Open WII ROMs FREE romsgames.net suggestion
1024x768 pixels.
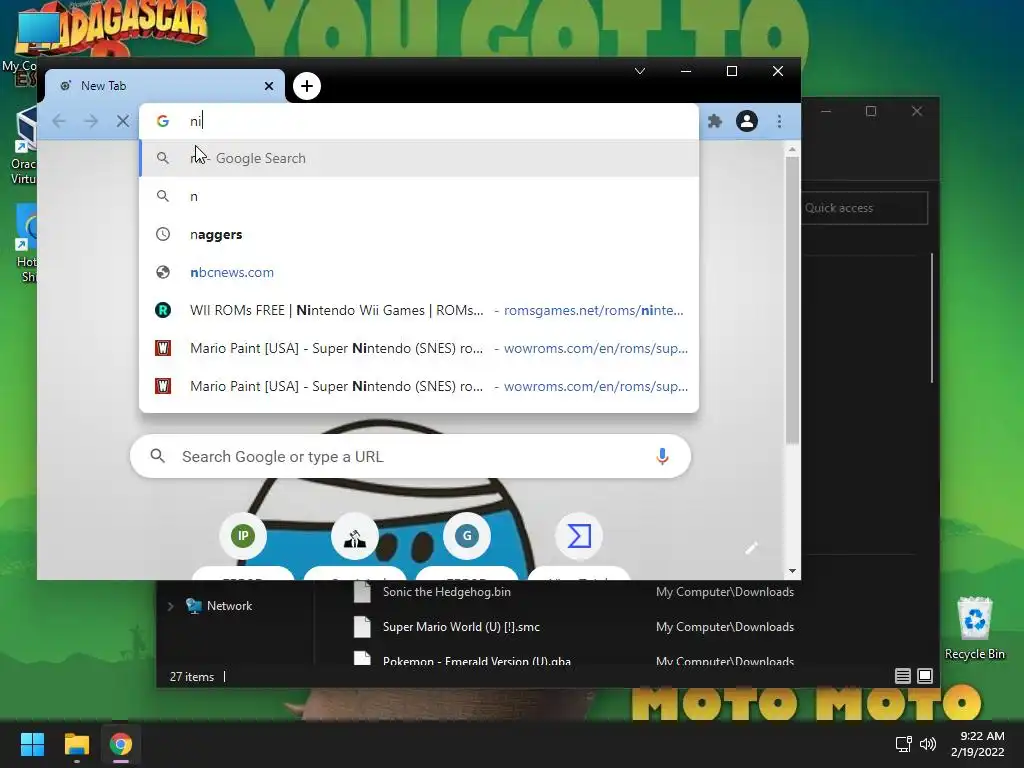419,310
